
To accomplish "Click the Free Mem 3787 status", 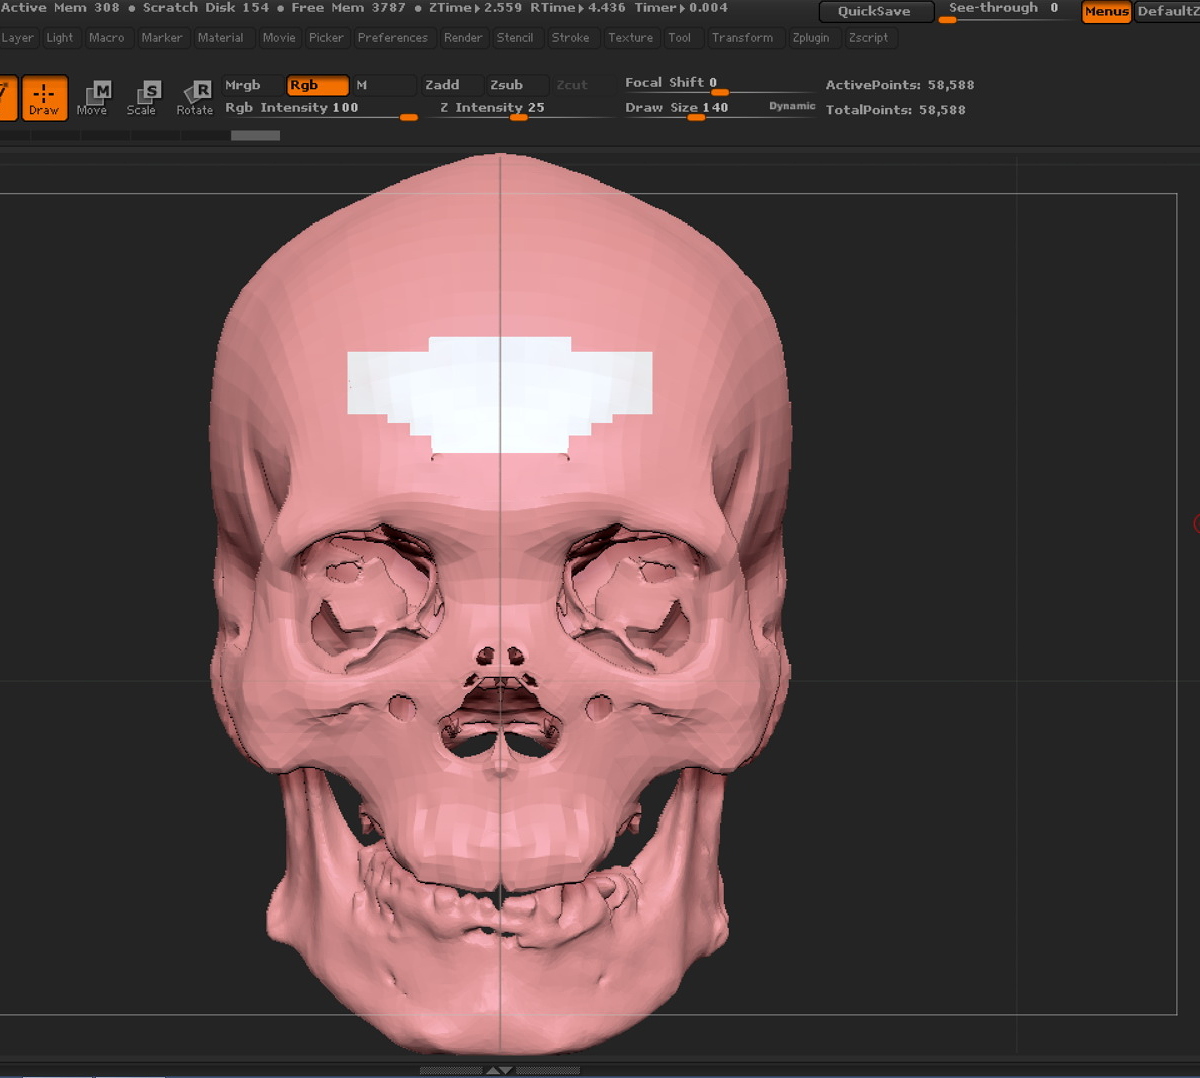I will point(348,8).
